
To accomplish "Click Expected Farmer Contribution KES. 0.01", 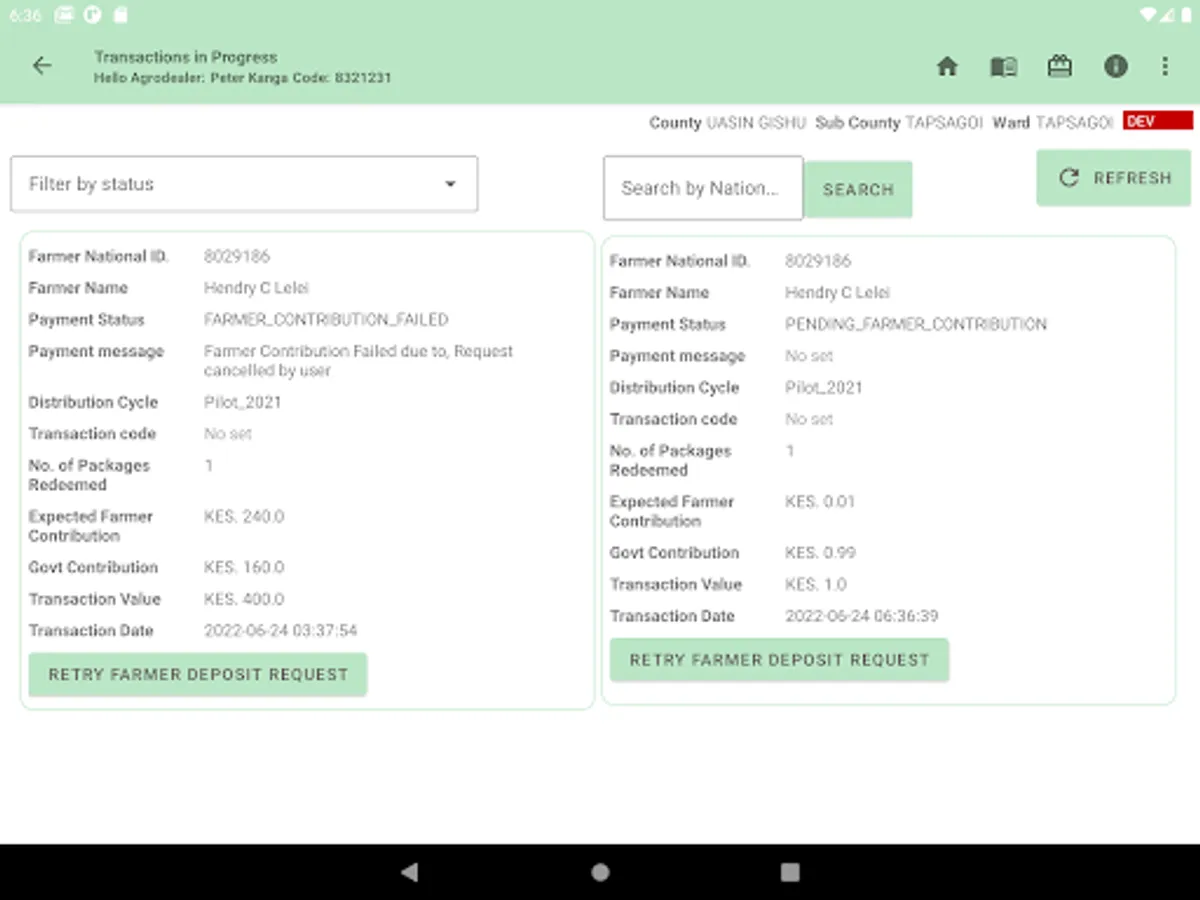I will tap(820, 502).
